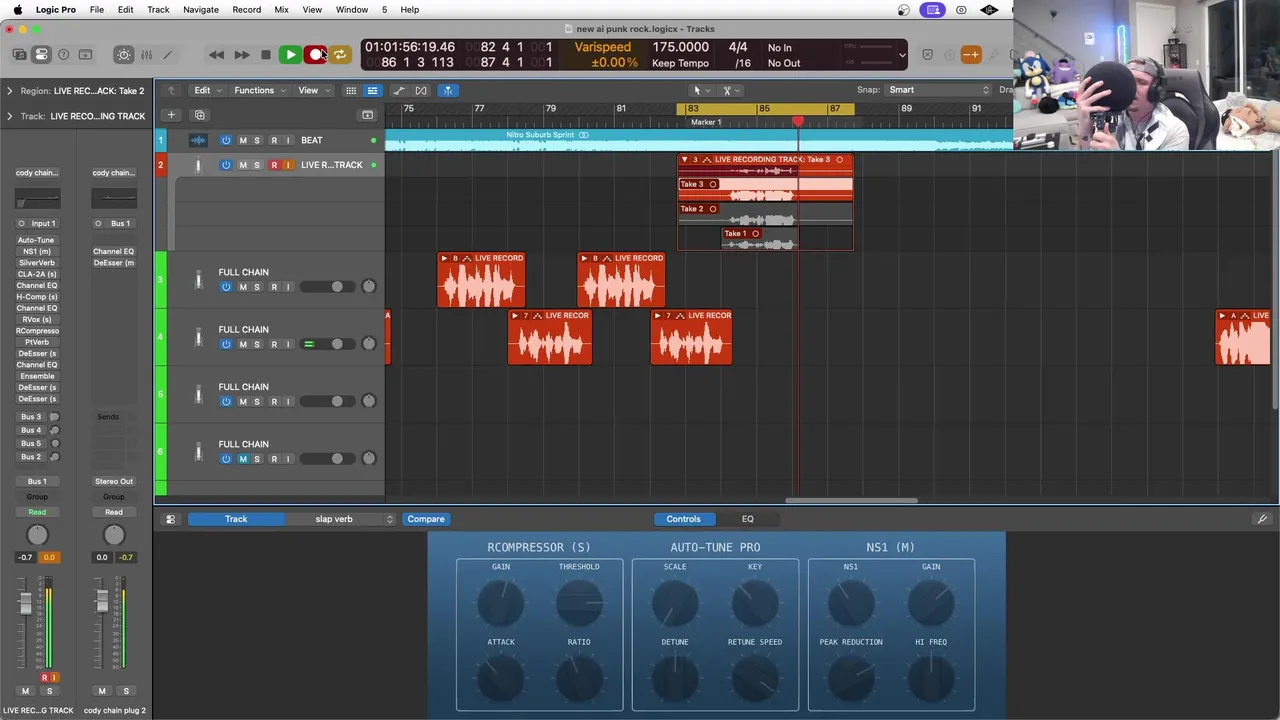
Task: Toggle input monitoring on LIVE R...TRACK
Action: [288, 165]
